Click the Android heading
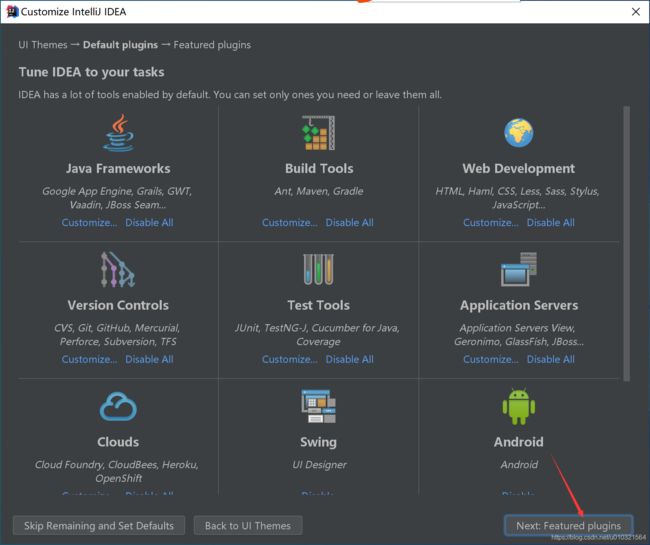This screenshot has height=545, width=650. (519, 442)
